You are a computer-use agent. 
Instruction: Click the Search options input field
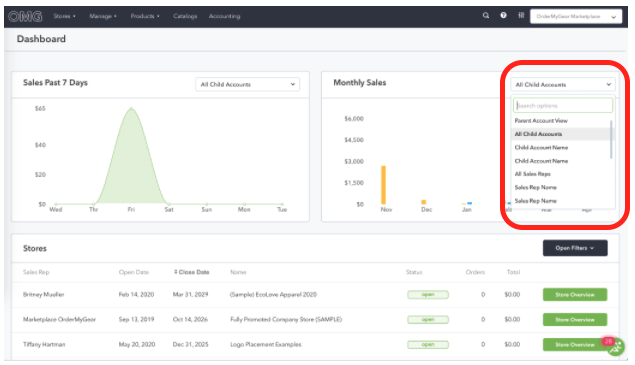point(563,106)
